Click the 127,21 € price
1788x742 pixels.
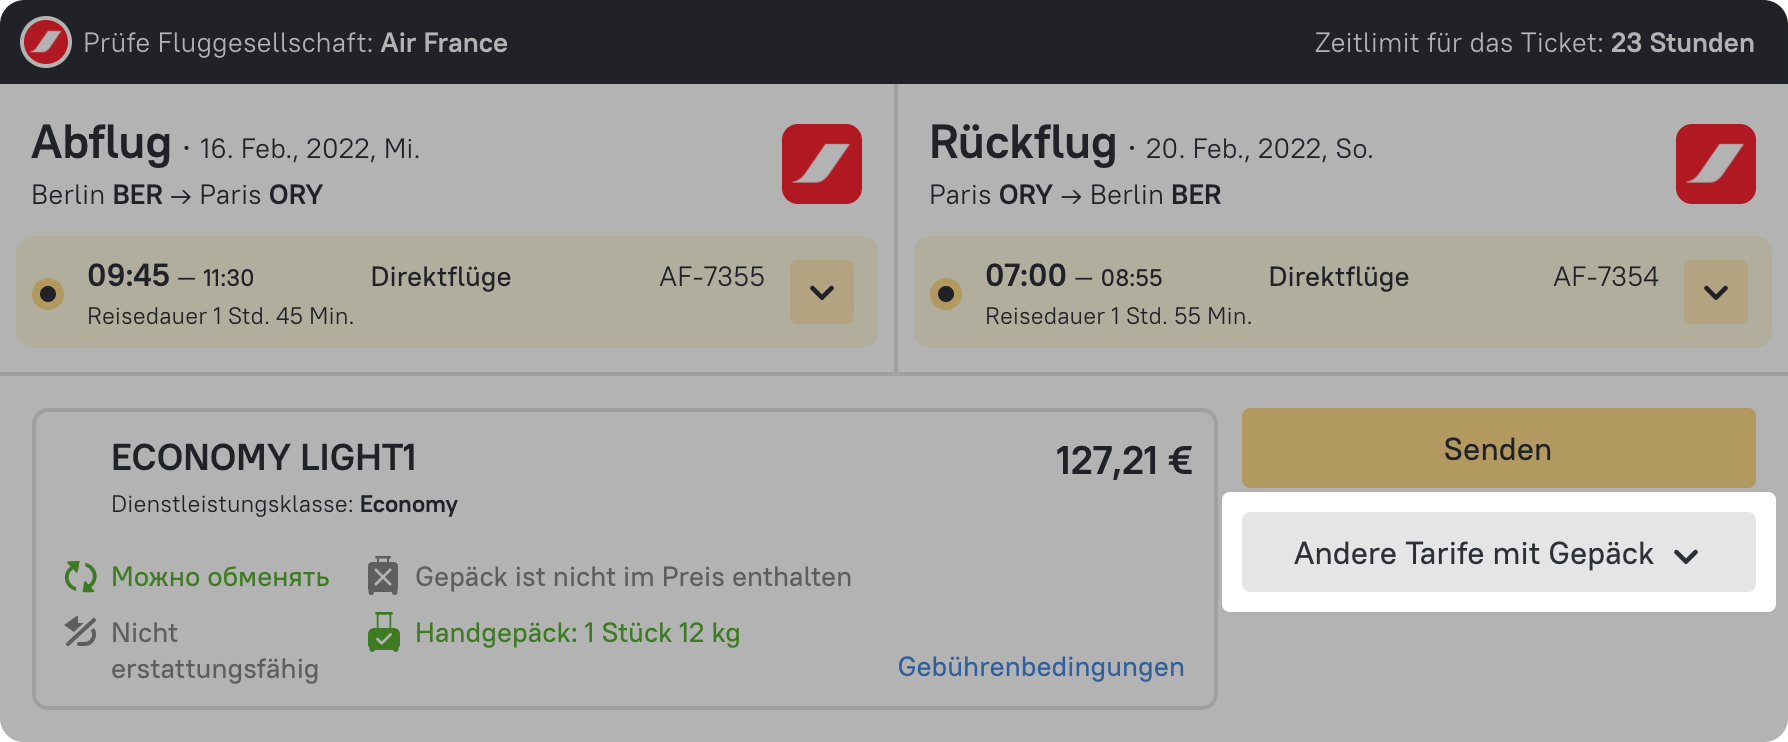(1123, 461)
